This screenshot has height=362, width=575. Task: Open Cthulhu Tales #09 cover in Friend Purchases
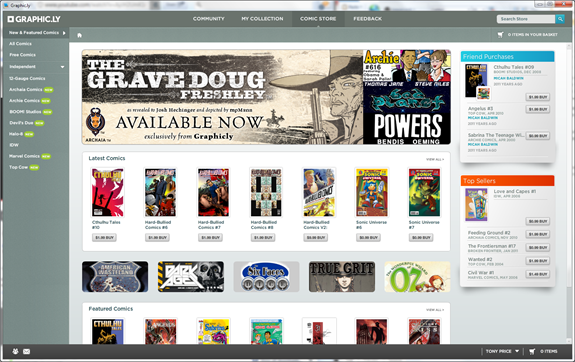pos(476,81)
